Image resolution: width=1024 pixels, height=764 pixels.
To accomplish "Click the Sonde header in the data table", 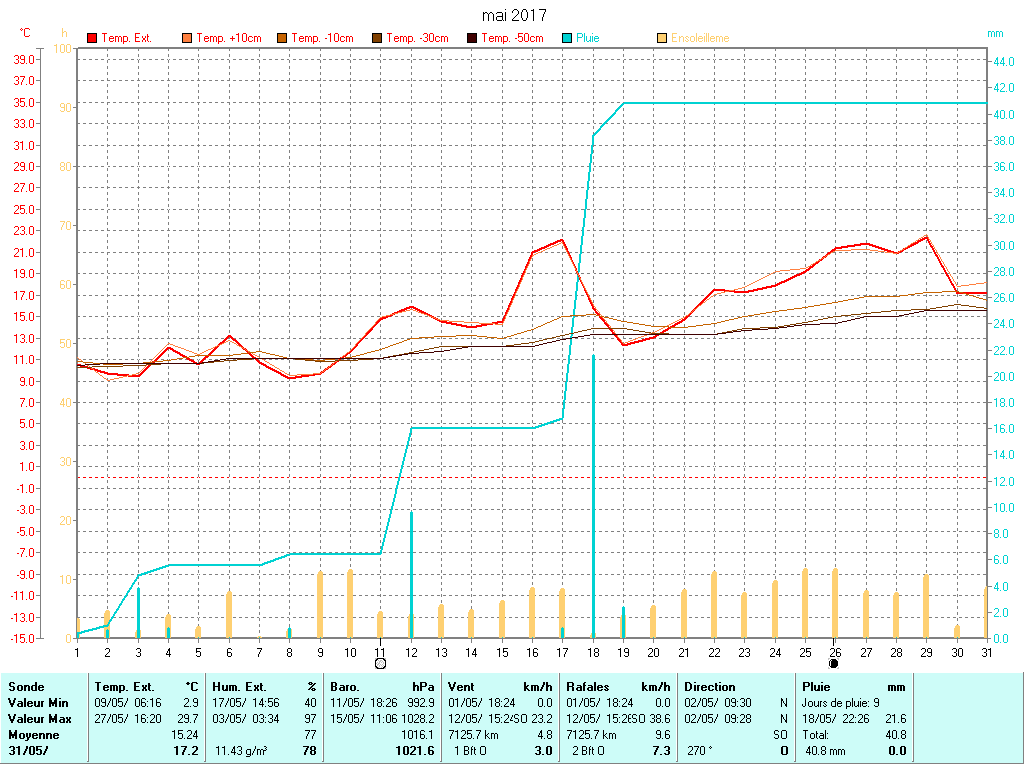I will click(26, 687).
